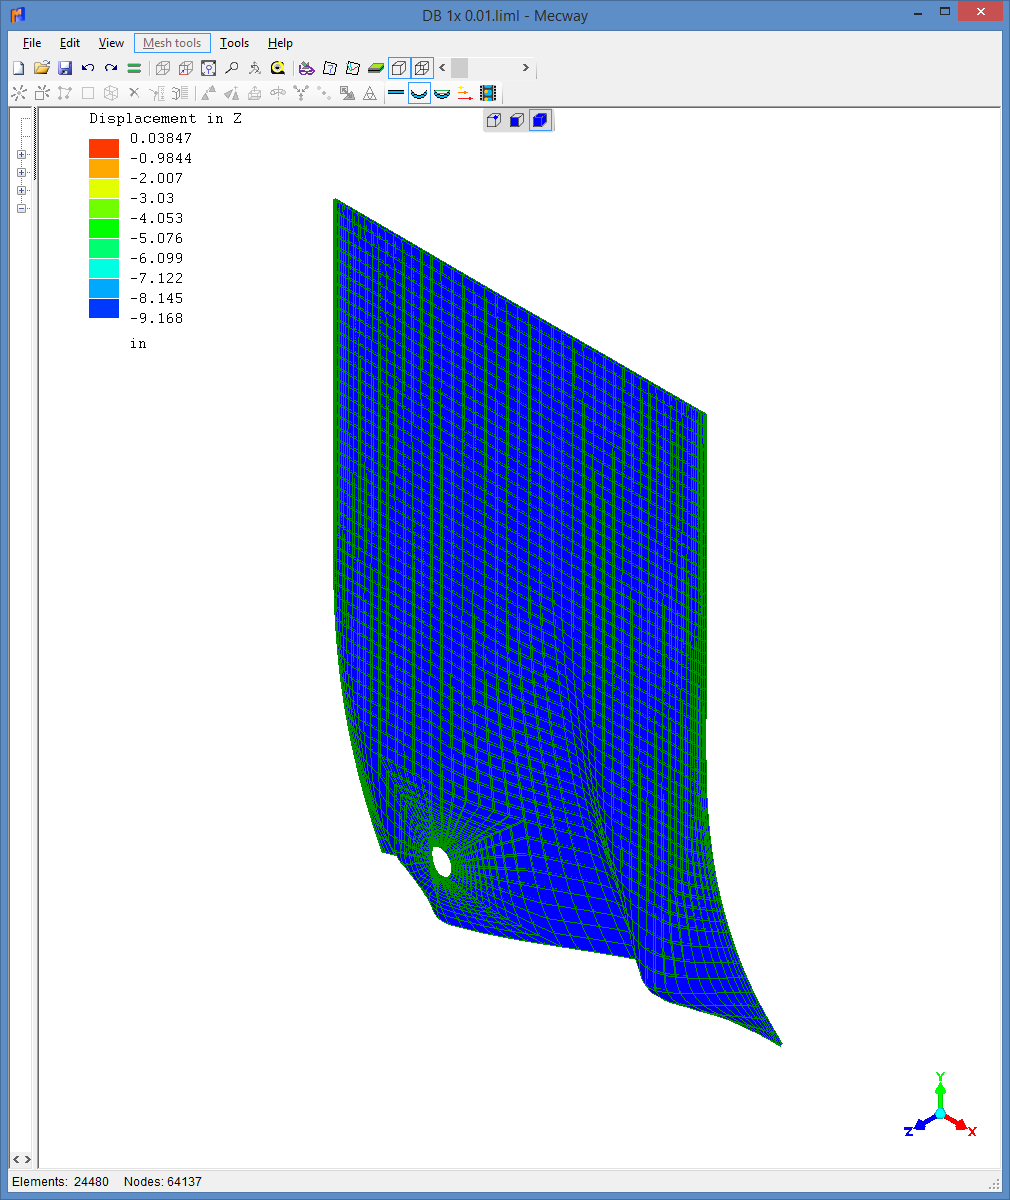Click the left arrow at bottom of outline panel

pyautogui.click(x=15, y=1160)
